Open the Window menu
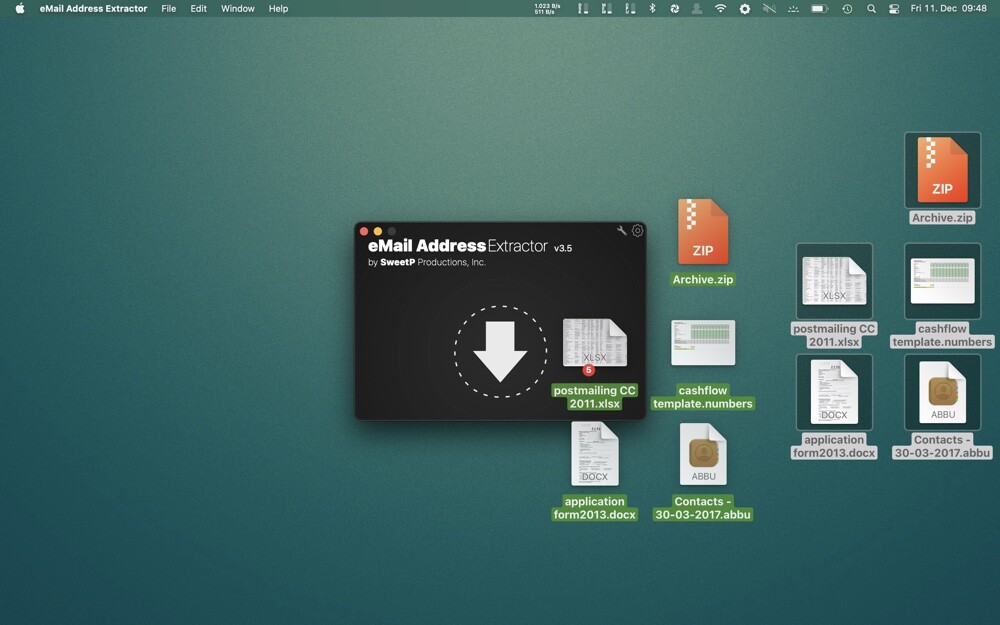This screenshot has height=625, width=1000. coord(237,8)
